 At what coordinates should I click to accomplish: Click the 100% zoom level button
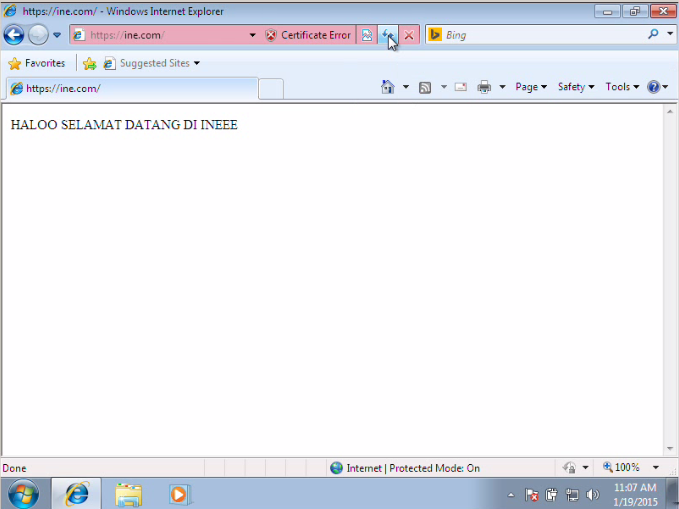621,467
